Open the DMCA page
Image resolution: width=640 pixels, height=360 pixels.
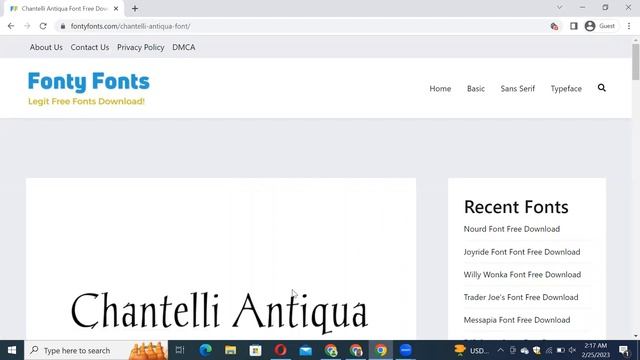point(184,47)
